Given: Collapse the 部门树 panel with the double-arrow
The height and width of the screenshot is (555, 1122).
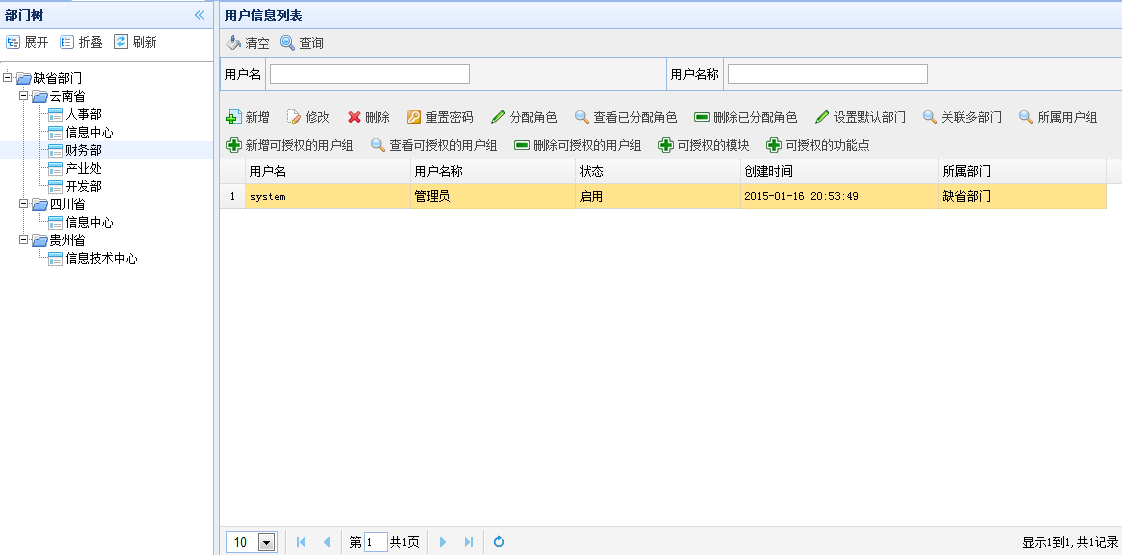Looking at the screenshot, I should point(200,15).
